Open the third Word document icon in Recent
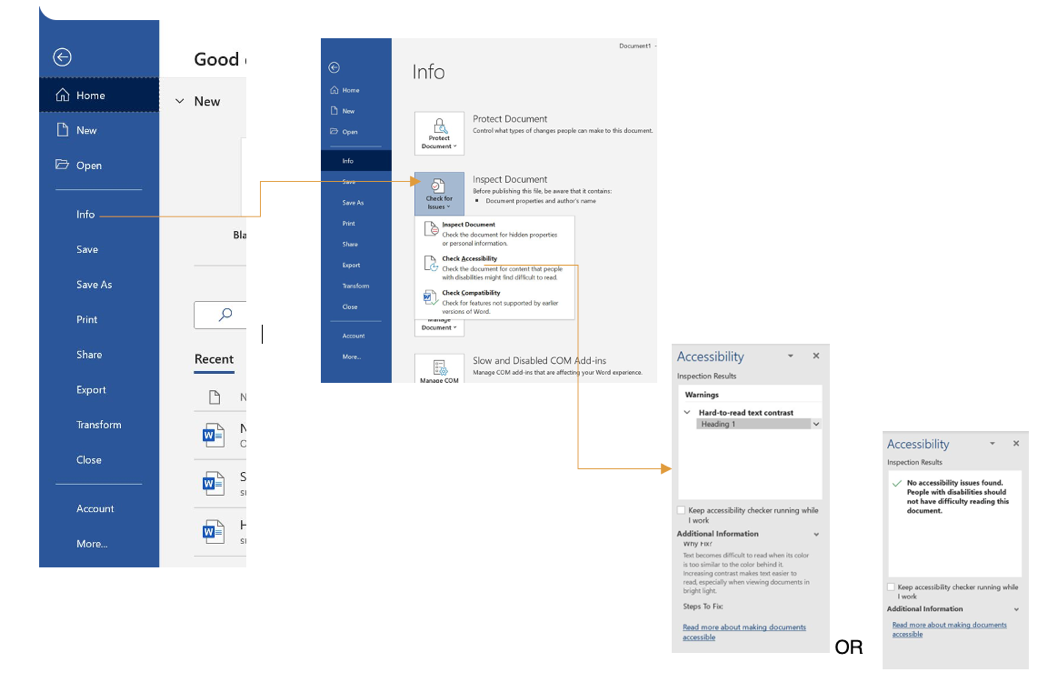Image resolution: width=1038 pixels, height=693 pixels. pos(213,531)
